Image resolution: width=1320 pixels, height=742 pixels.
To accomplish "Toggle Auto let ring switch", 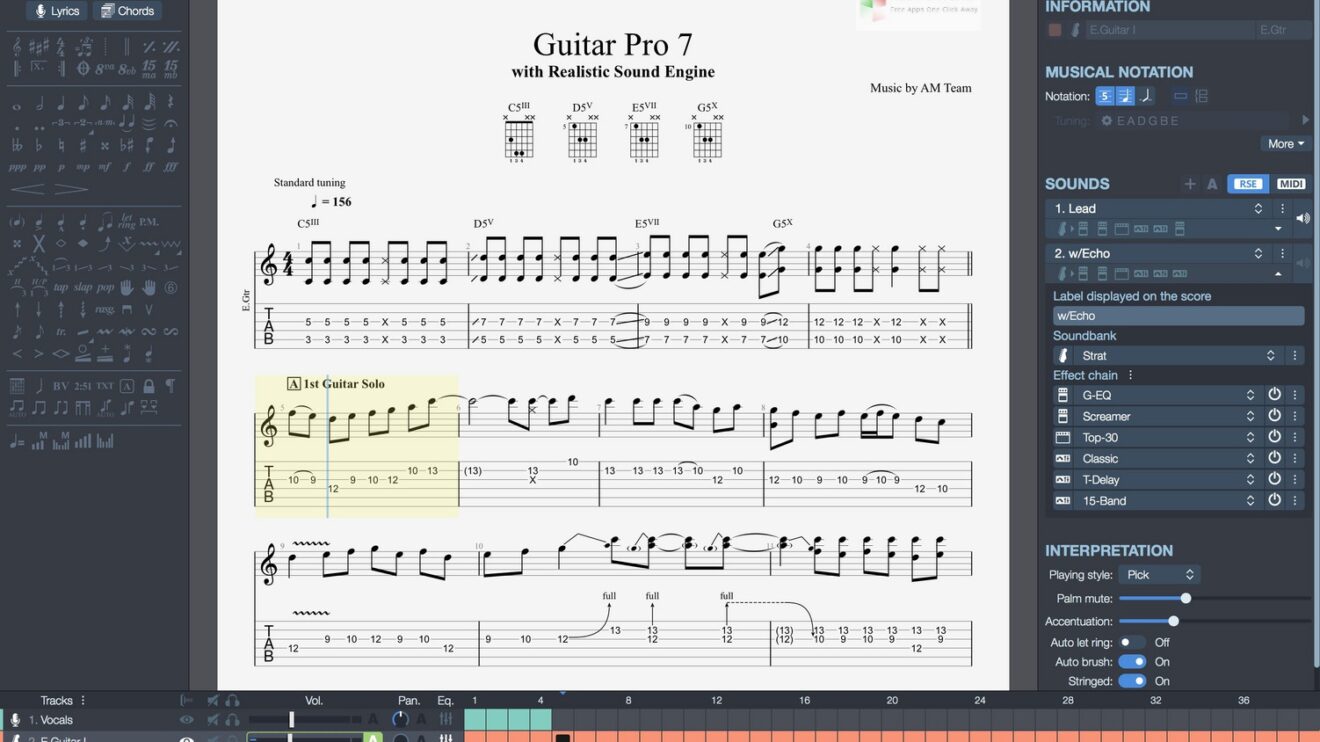I will (1132, 642).
